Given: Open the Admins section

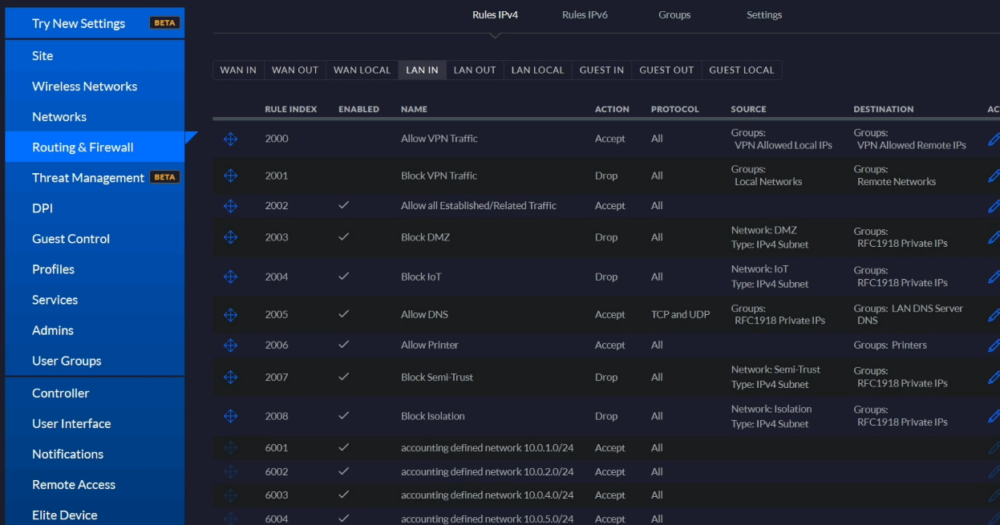Looking at the screenshot, I should pos(95,330).
